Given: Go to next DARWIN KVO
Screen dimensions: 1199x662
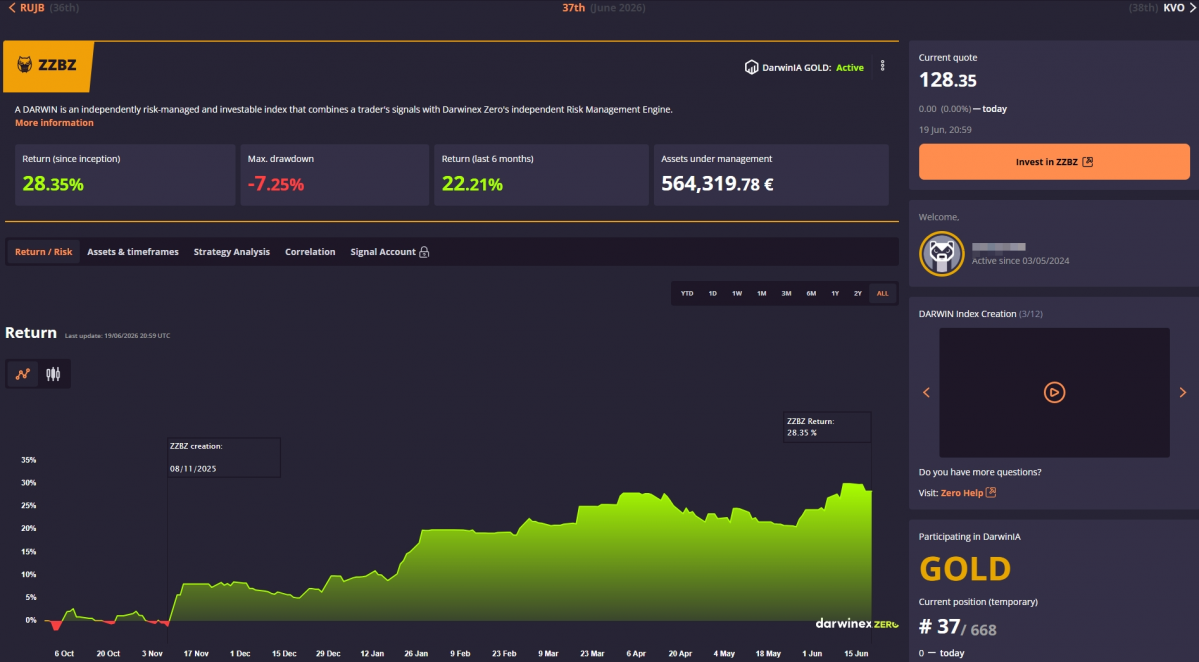Looking at the screenshot, I should coord(1179,8).
